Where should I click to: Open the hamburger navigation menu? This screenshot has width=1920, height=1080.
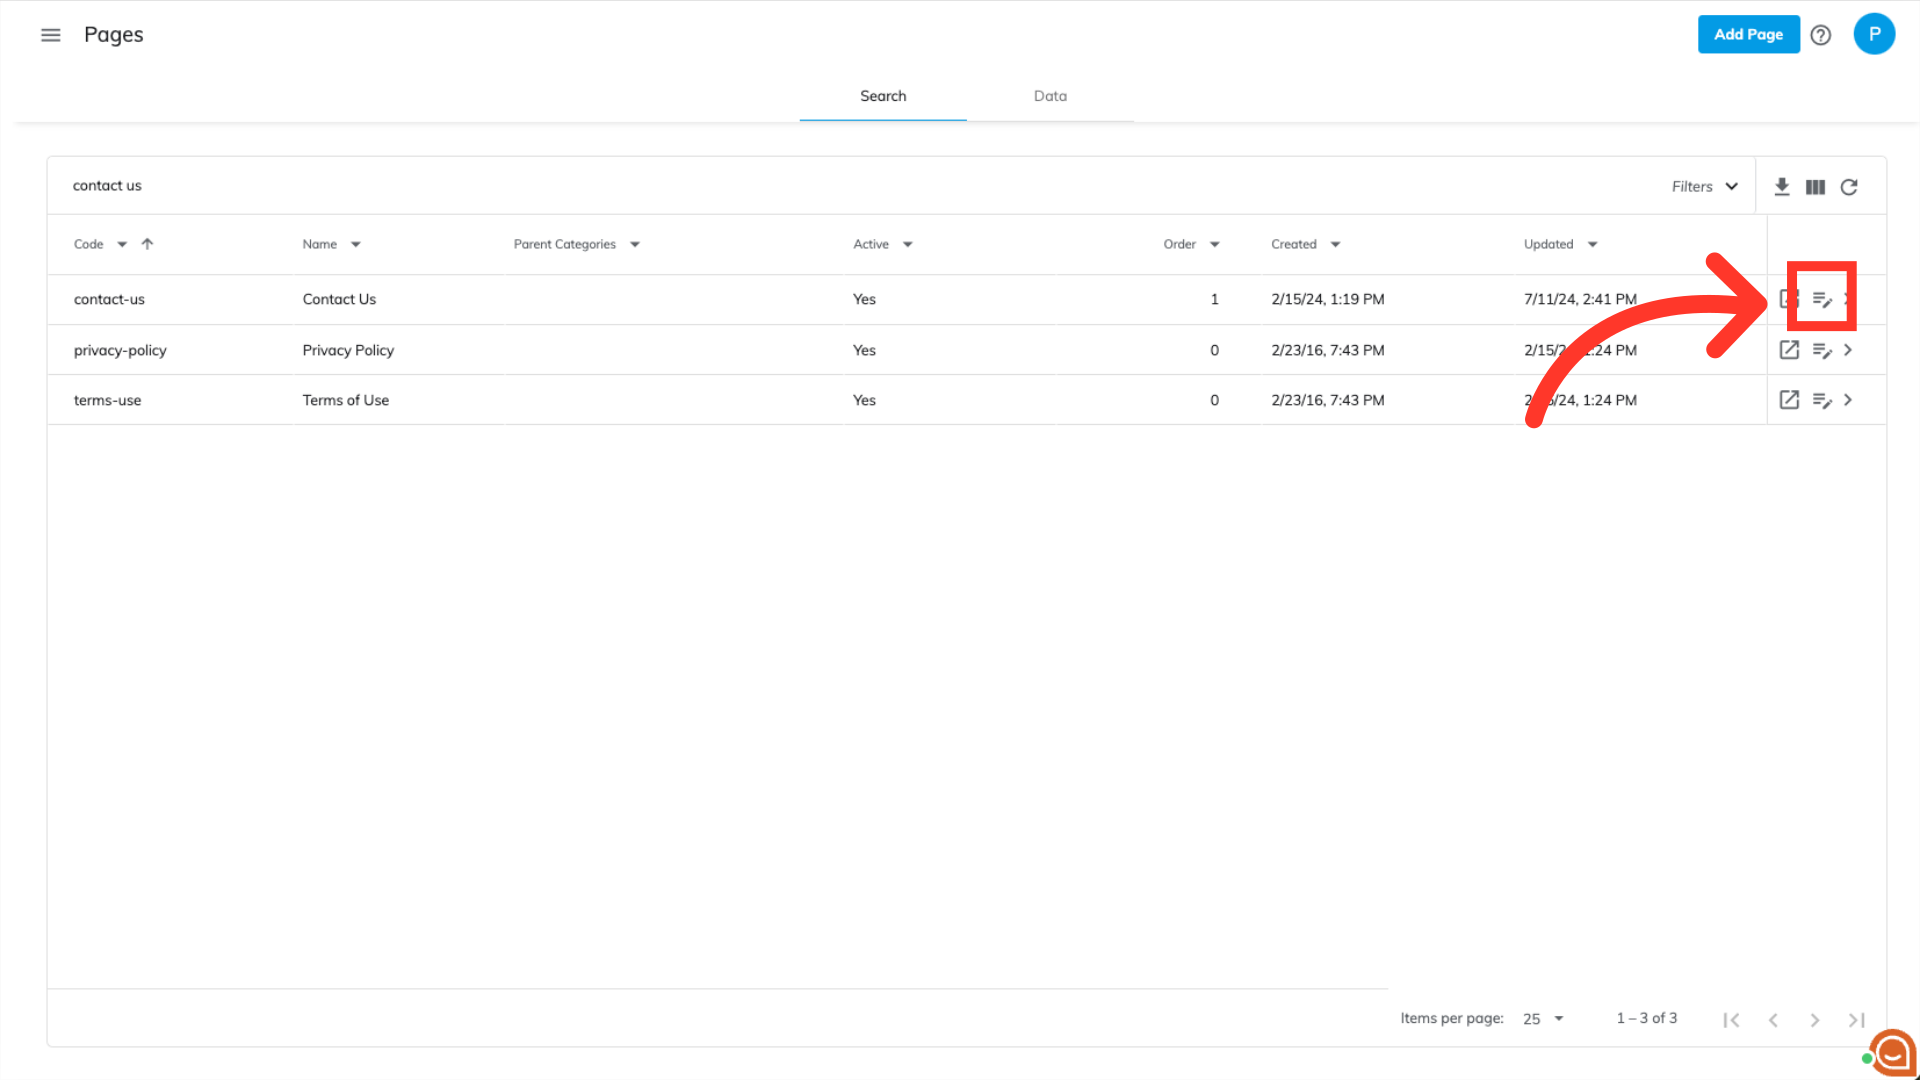[x=50, y=35]
